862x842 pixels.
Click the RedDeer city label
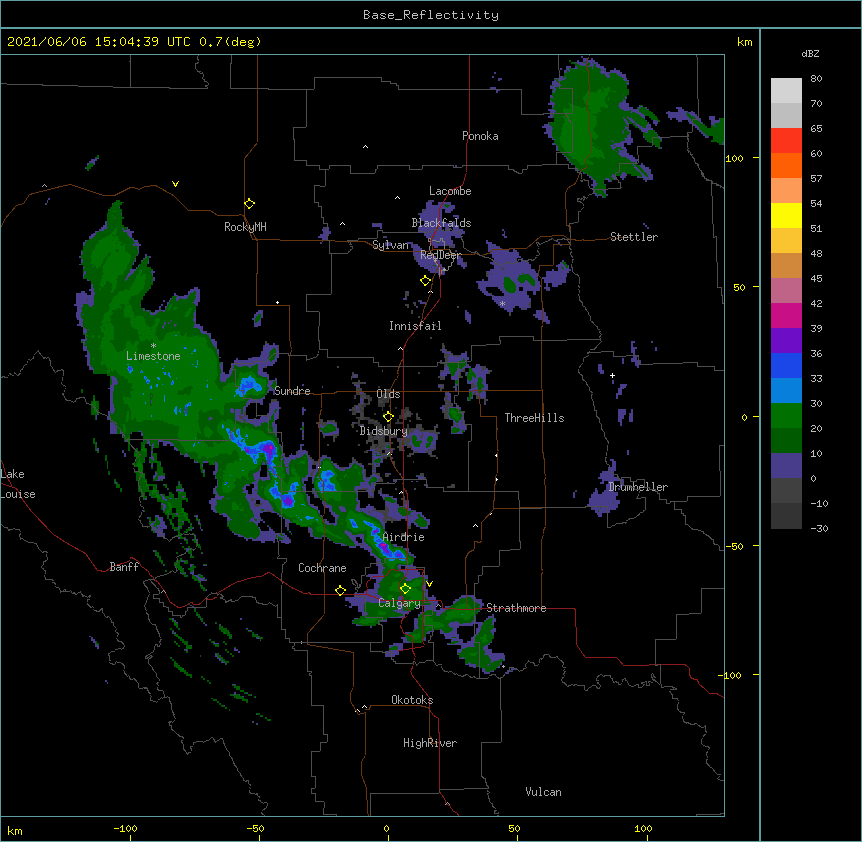pyautogui.click(x=440, y=255)
